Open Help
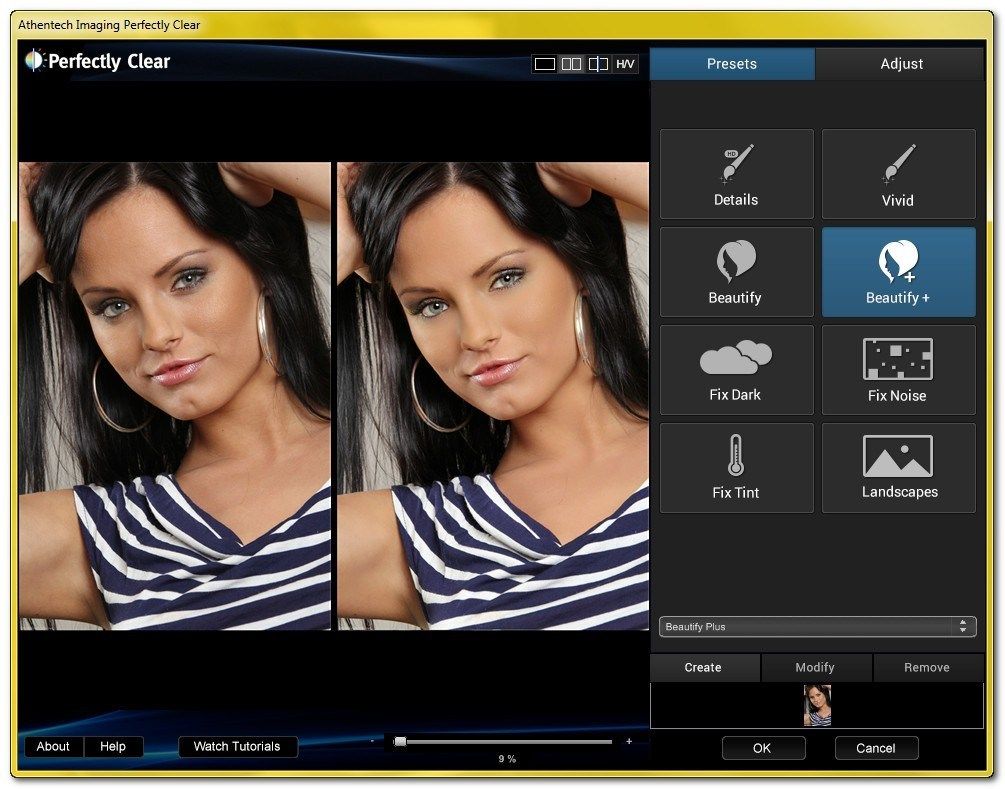The image size is (1005, 789). tap(113, 747)
